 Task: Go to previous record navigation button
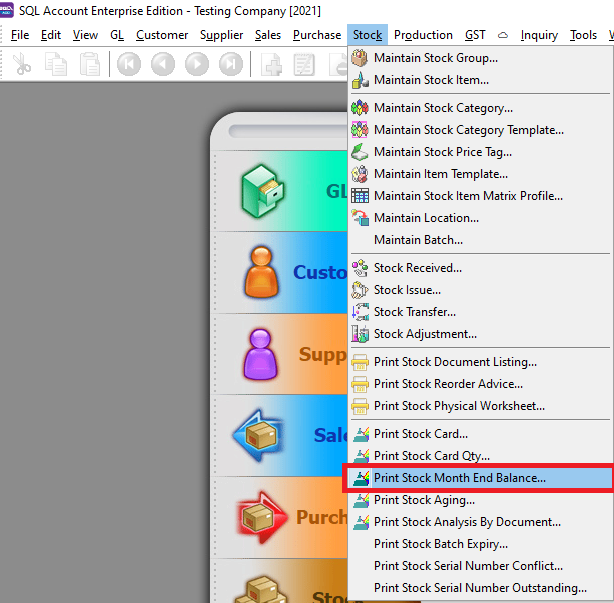(163, 65)
